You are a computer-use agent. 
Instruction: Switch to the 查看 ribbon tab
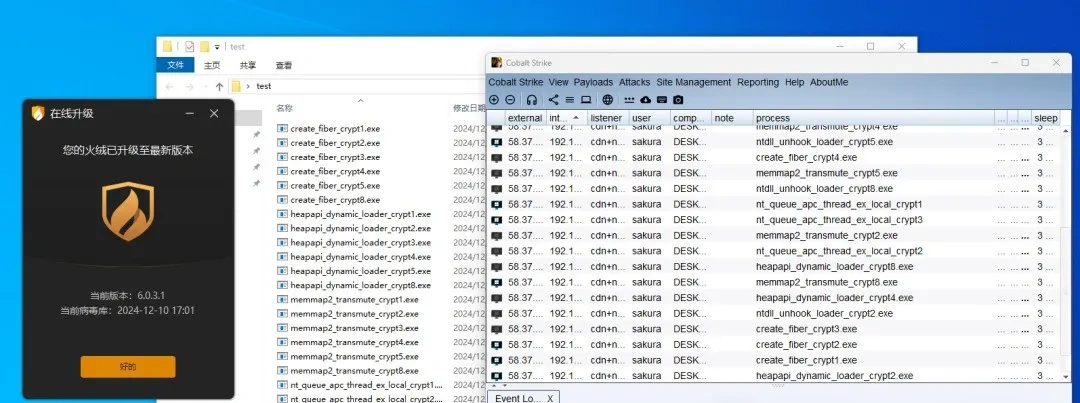pyautogui.click(x=284, y=65)
